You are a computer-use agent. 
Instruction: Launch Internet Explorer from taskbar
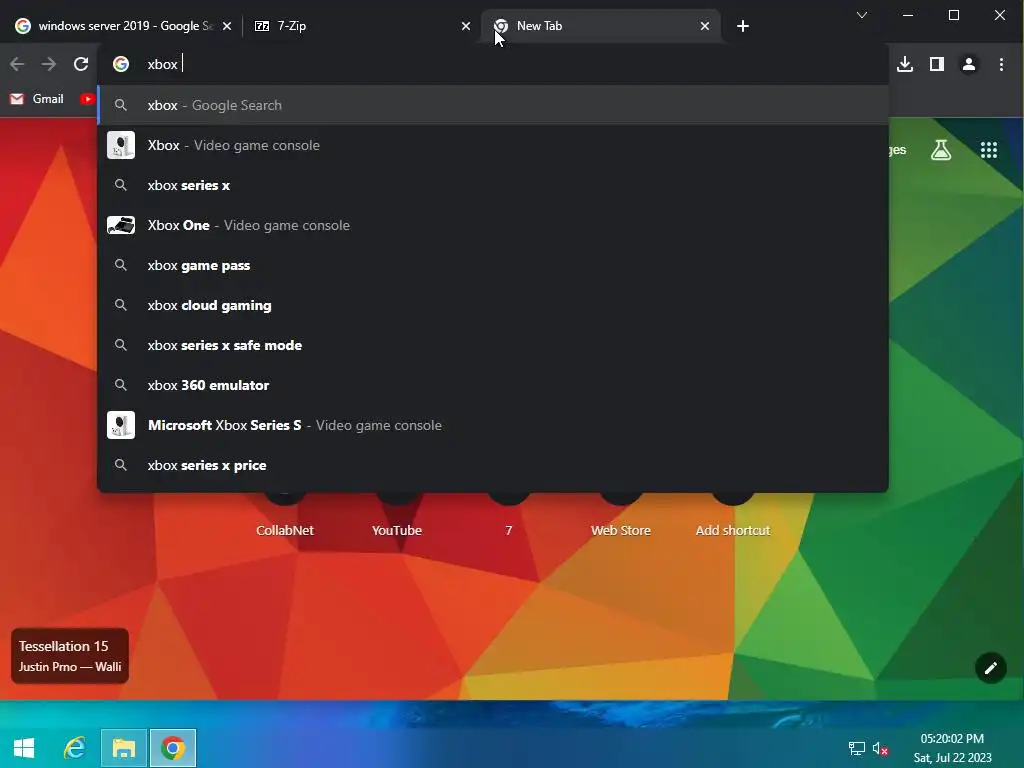click(x=74, y=748)
